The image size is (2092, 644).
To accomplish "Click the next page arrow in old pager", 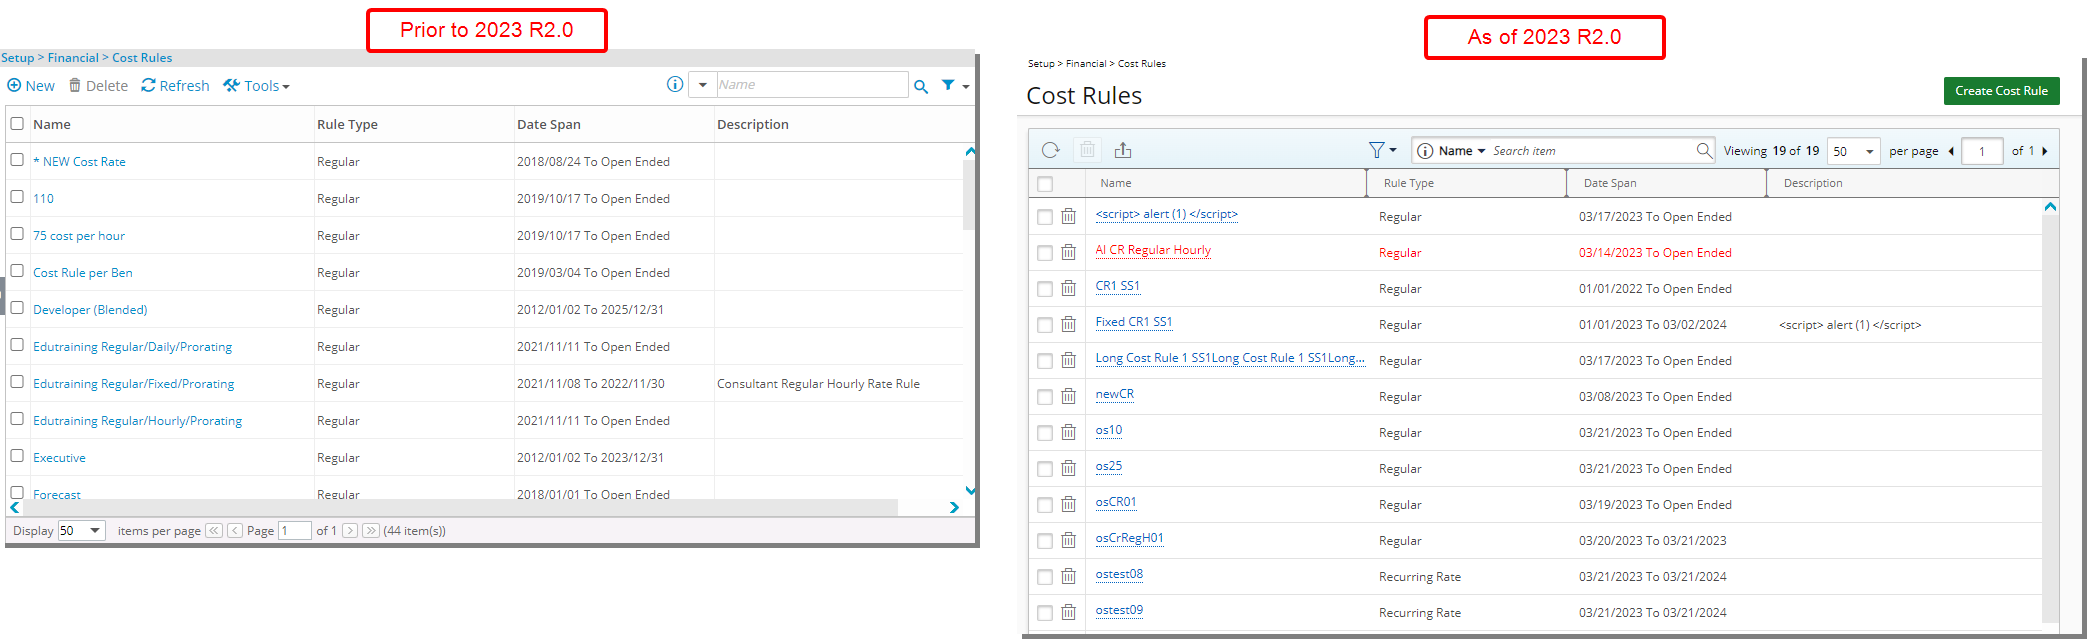I will tap(350, 531).
